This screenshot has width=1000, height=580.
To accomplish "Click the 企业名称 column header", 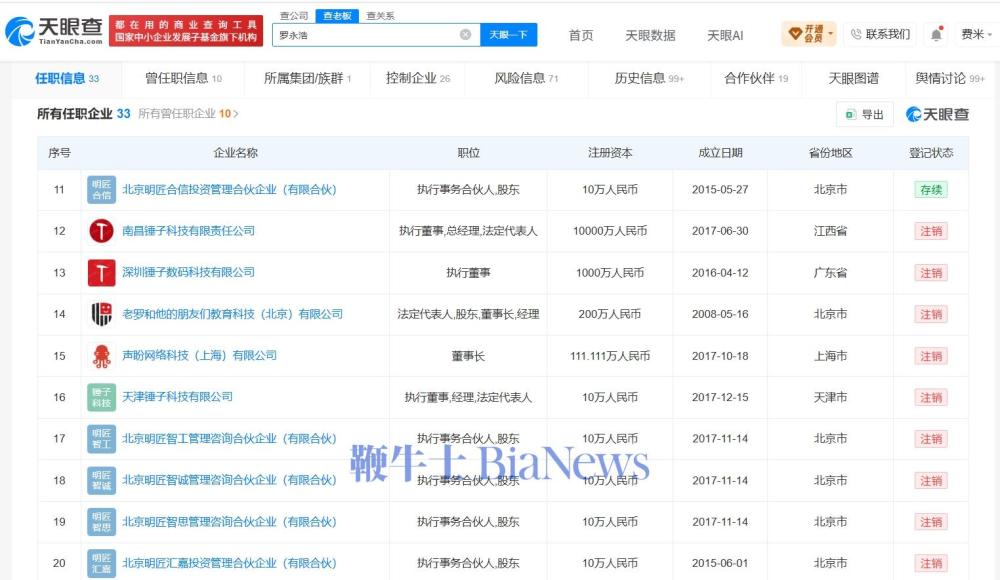I will pyautogui.click(x=235, y=153).
